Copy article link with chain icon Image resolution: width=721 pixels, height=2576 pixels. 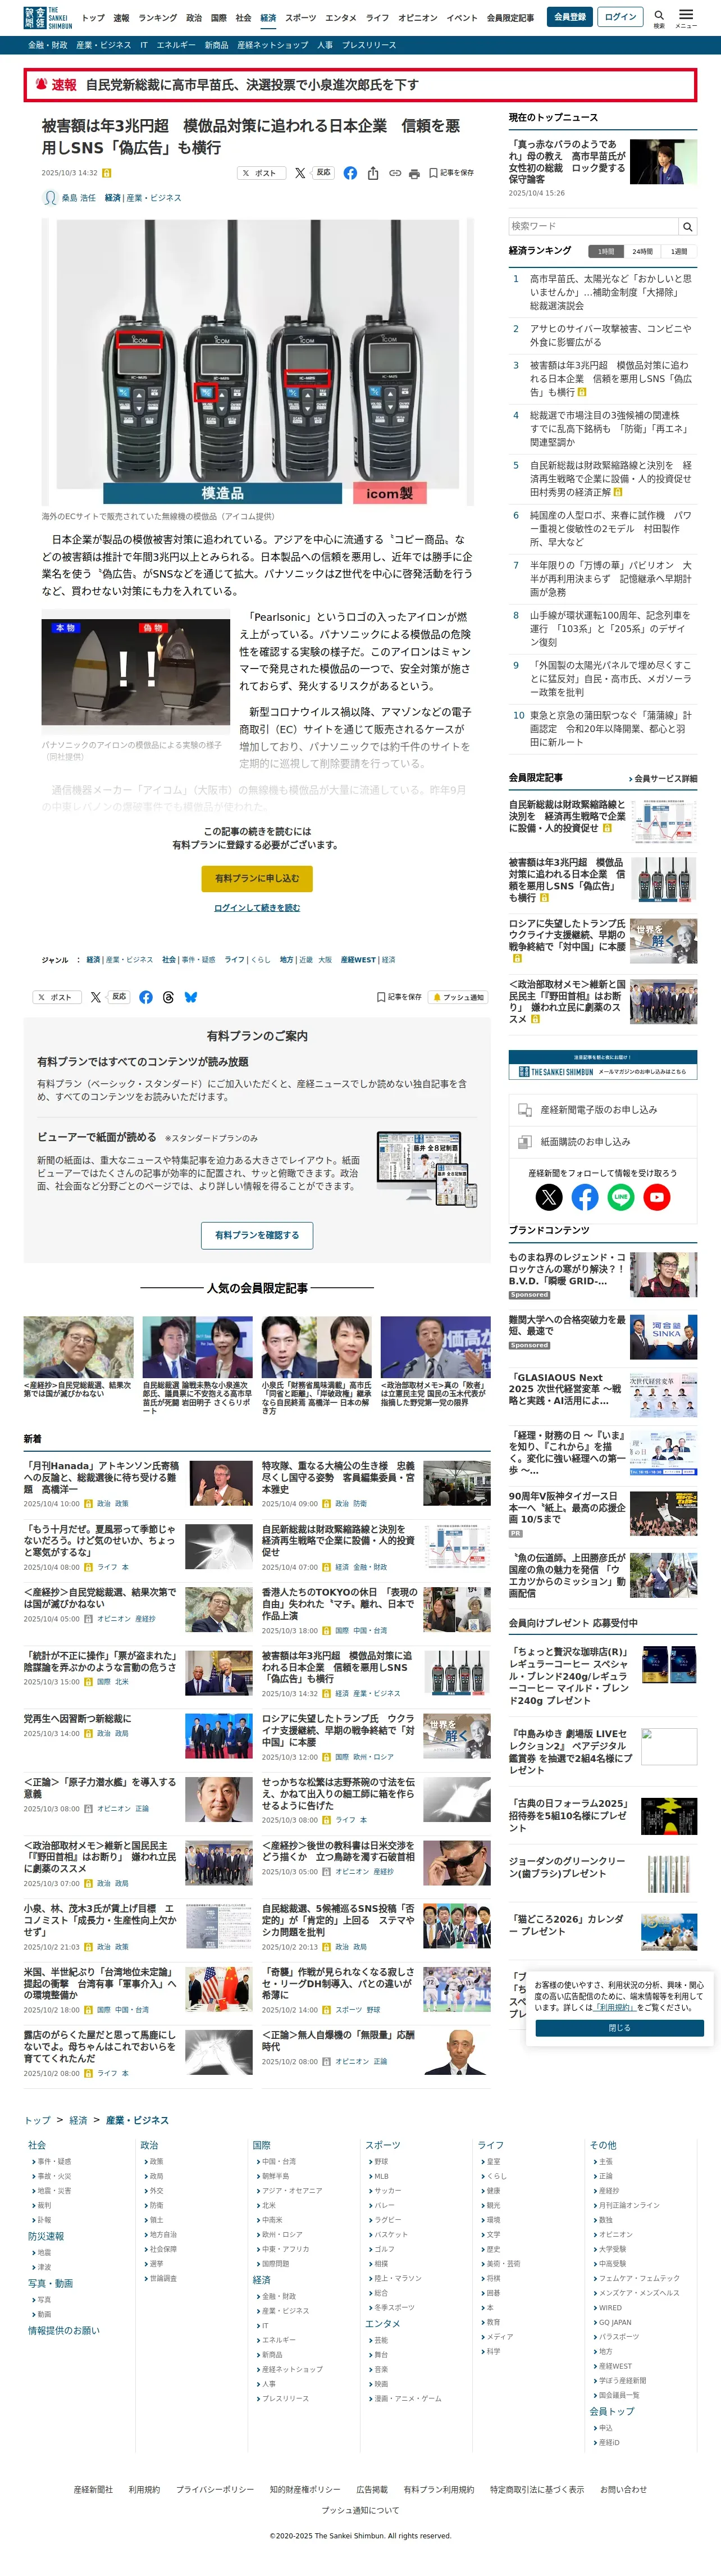pos(395,173)
